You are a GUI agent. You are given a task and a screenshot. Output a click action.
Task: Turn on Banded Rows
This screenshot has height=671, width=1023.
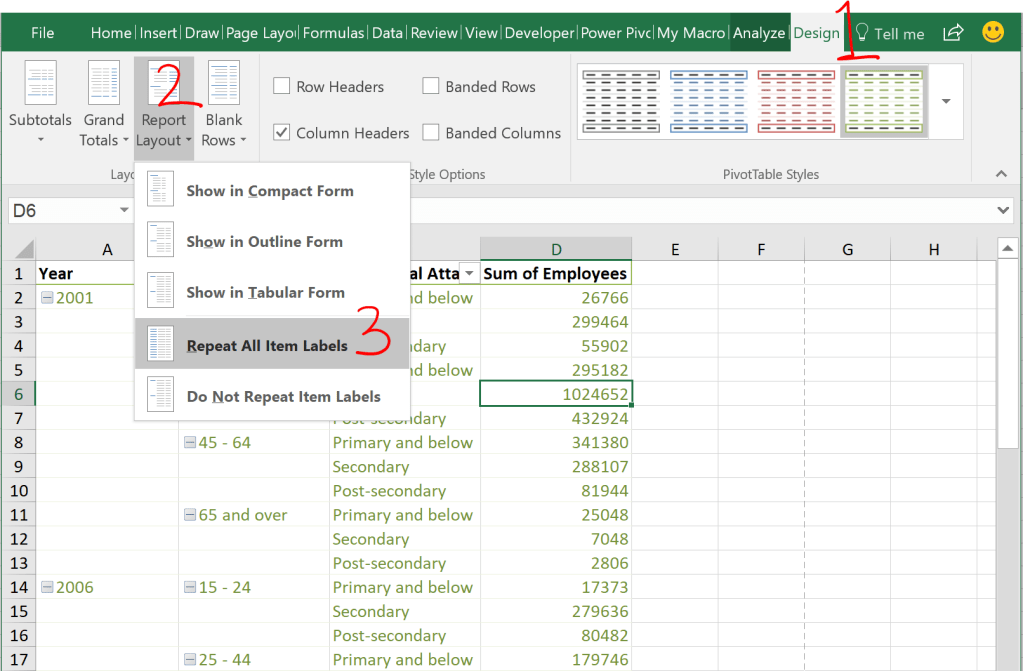click(x=431, y=86)
